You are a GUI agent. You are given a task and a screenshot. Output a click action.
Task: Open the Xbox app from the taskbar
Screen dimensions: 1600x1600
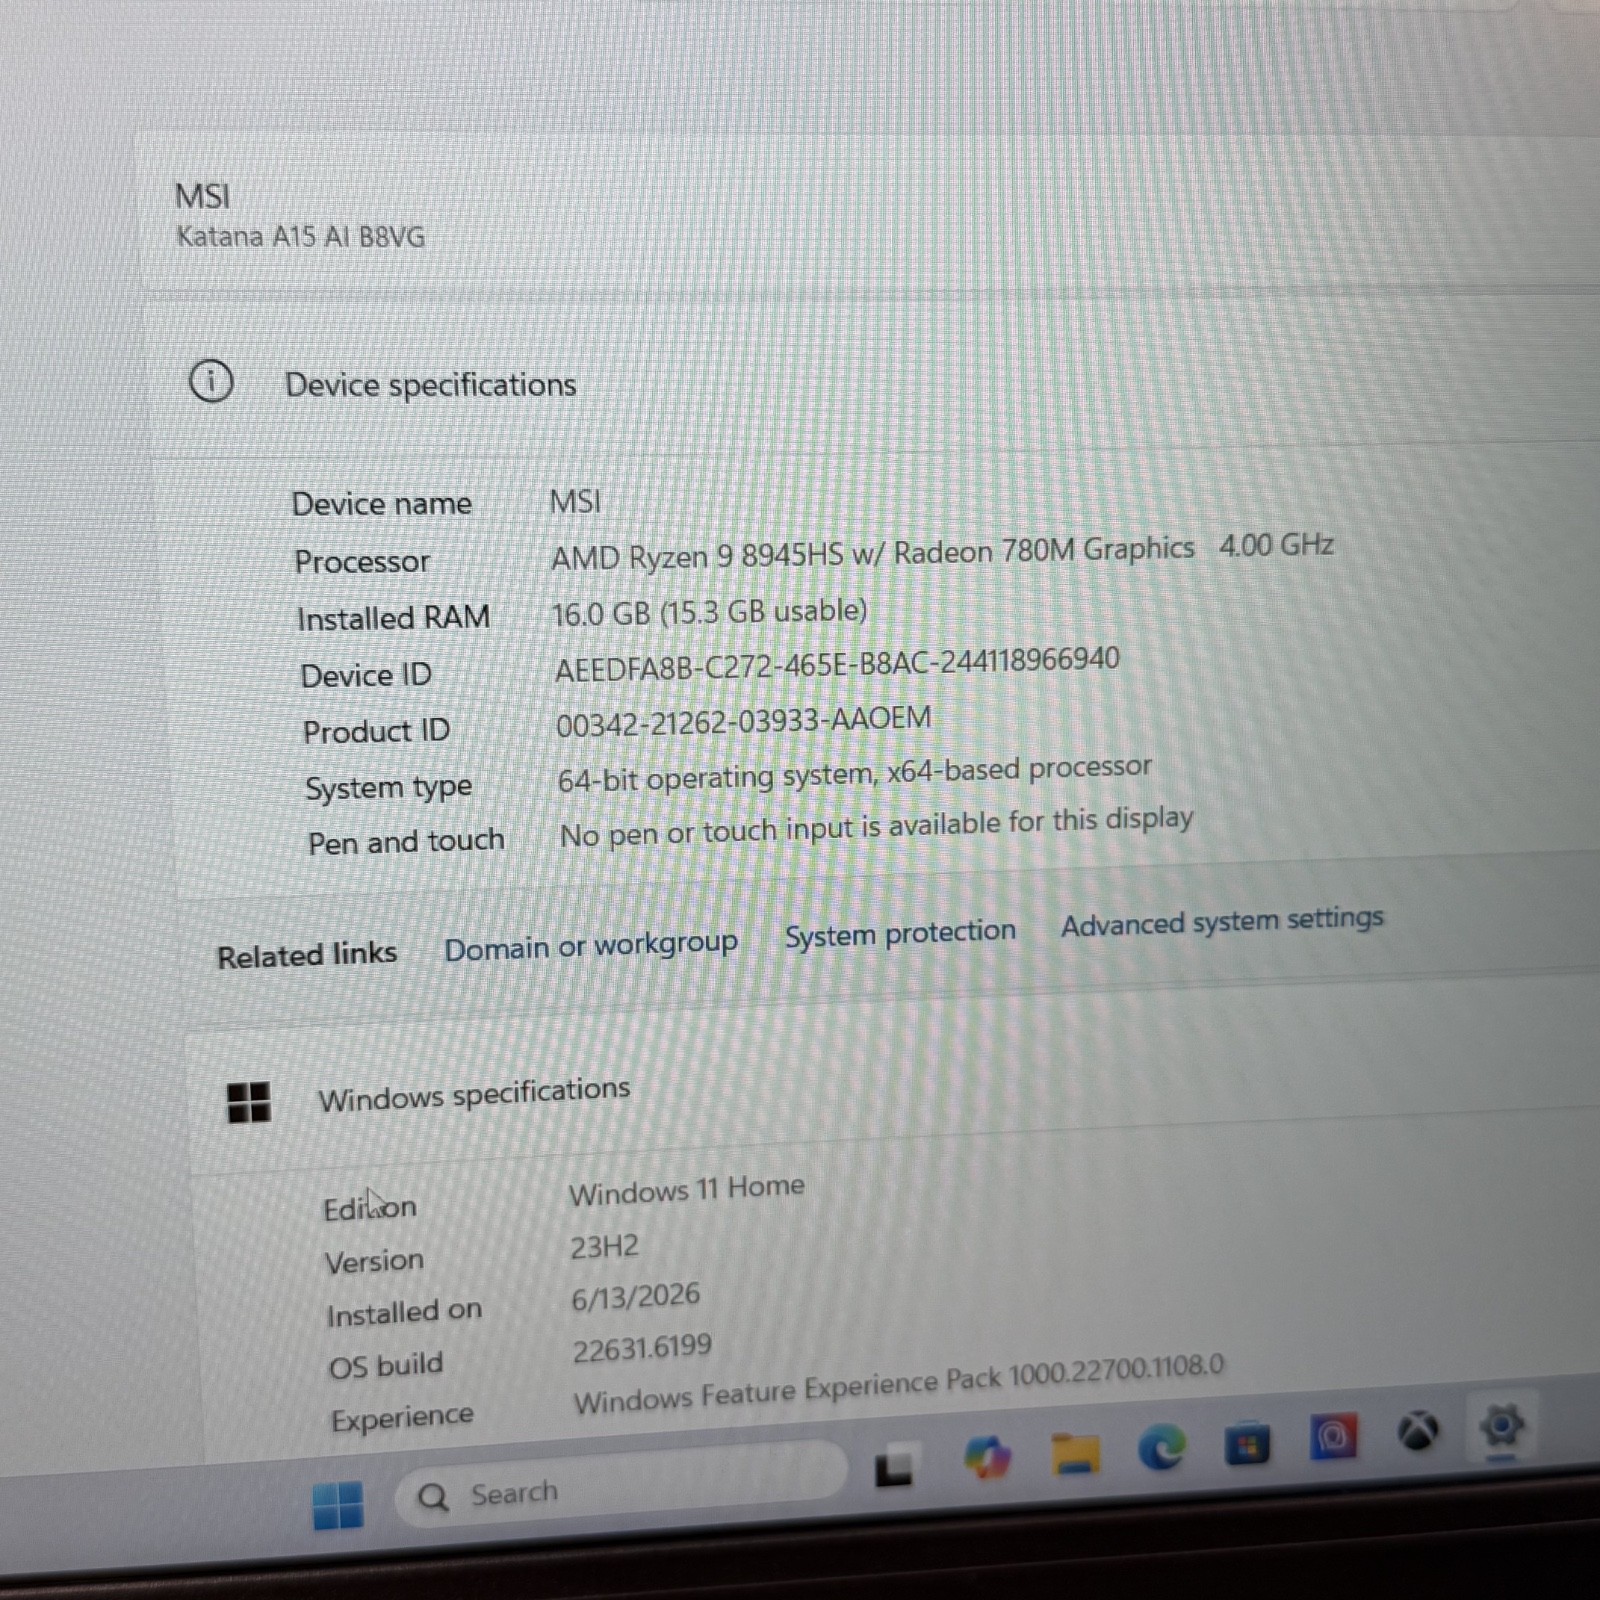pyautogui.click(x=1418, y=1431)
